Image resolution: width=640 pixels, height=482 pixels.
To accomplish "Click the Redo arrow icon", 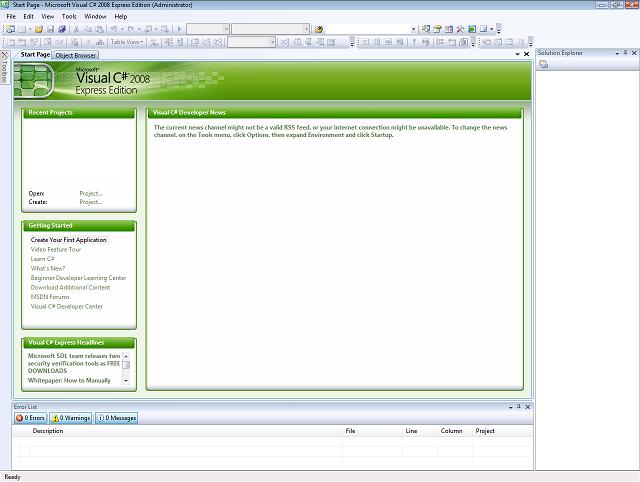I will coord(131,29).
